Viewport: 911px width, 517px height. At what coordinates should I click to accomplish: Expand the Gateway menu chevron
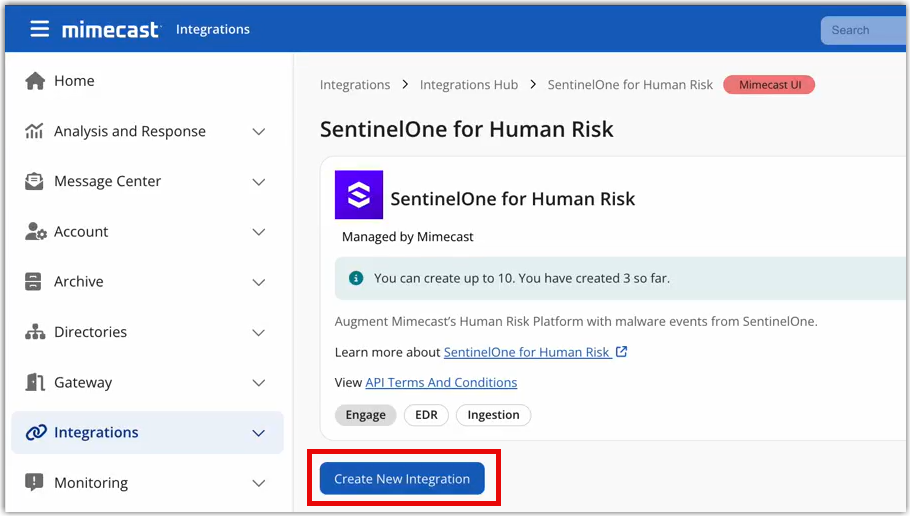pyautogui.click(x=259, y=382)
